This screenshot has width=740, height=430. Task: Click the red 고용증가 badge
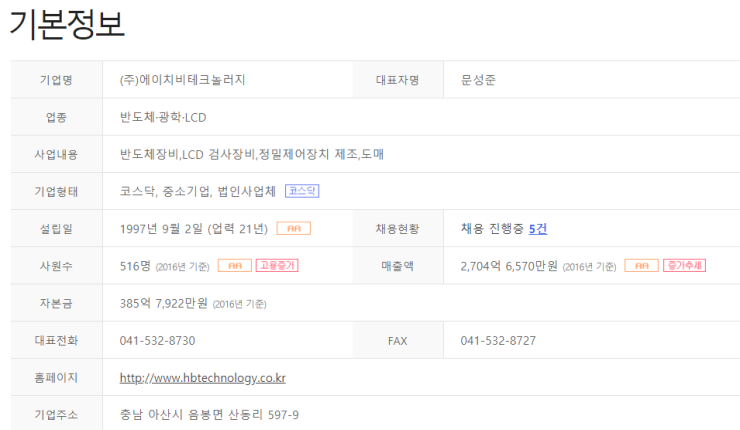pyautogui.click(x=277, y=266)
